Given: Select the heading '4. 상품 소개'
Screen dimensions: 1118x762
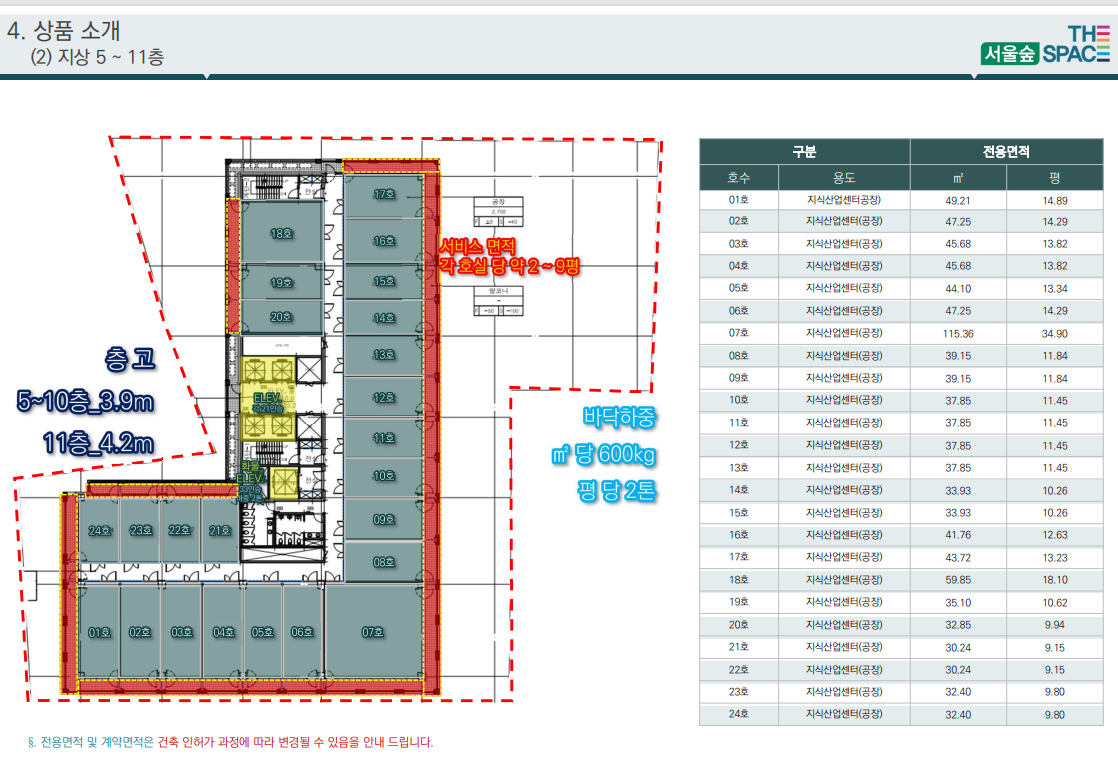Looking at the screenshot, I should (64, 31).
